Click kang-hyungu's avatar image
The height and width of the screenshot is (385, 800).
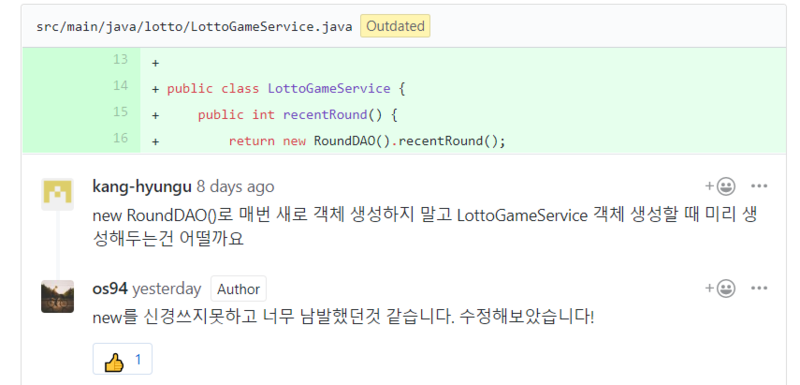click(57, 194)
